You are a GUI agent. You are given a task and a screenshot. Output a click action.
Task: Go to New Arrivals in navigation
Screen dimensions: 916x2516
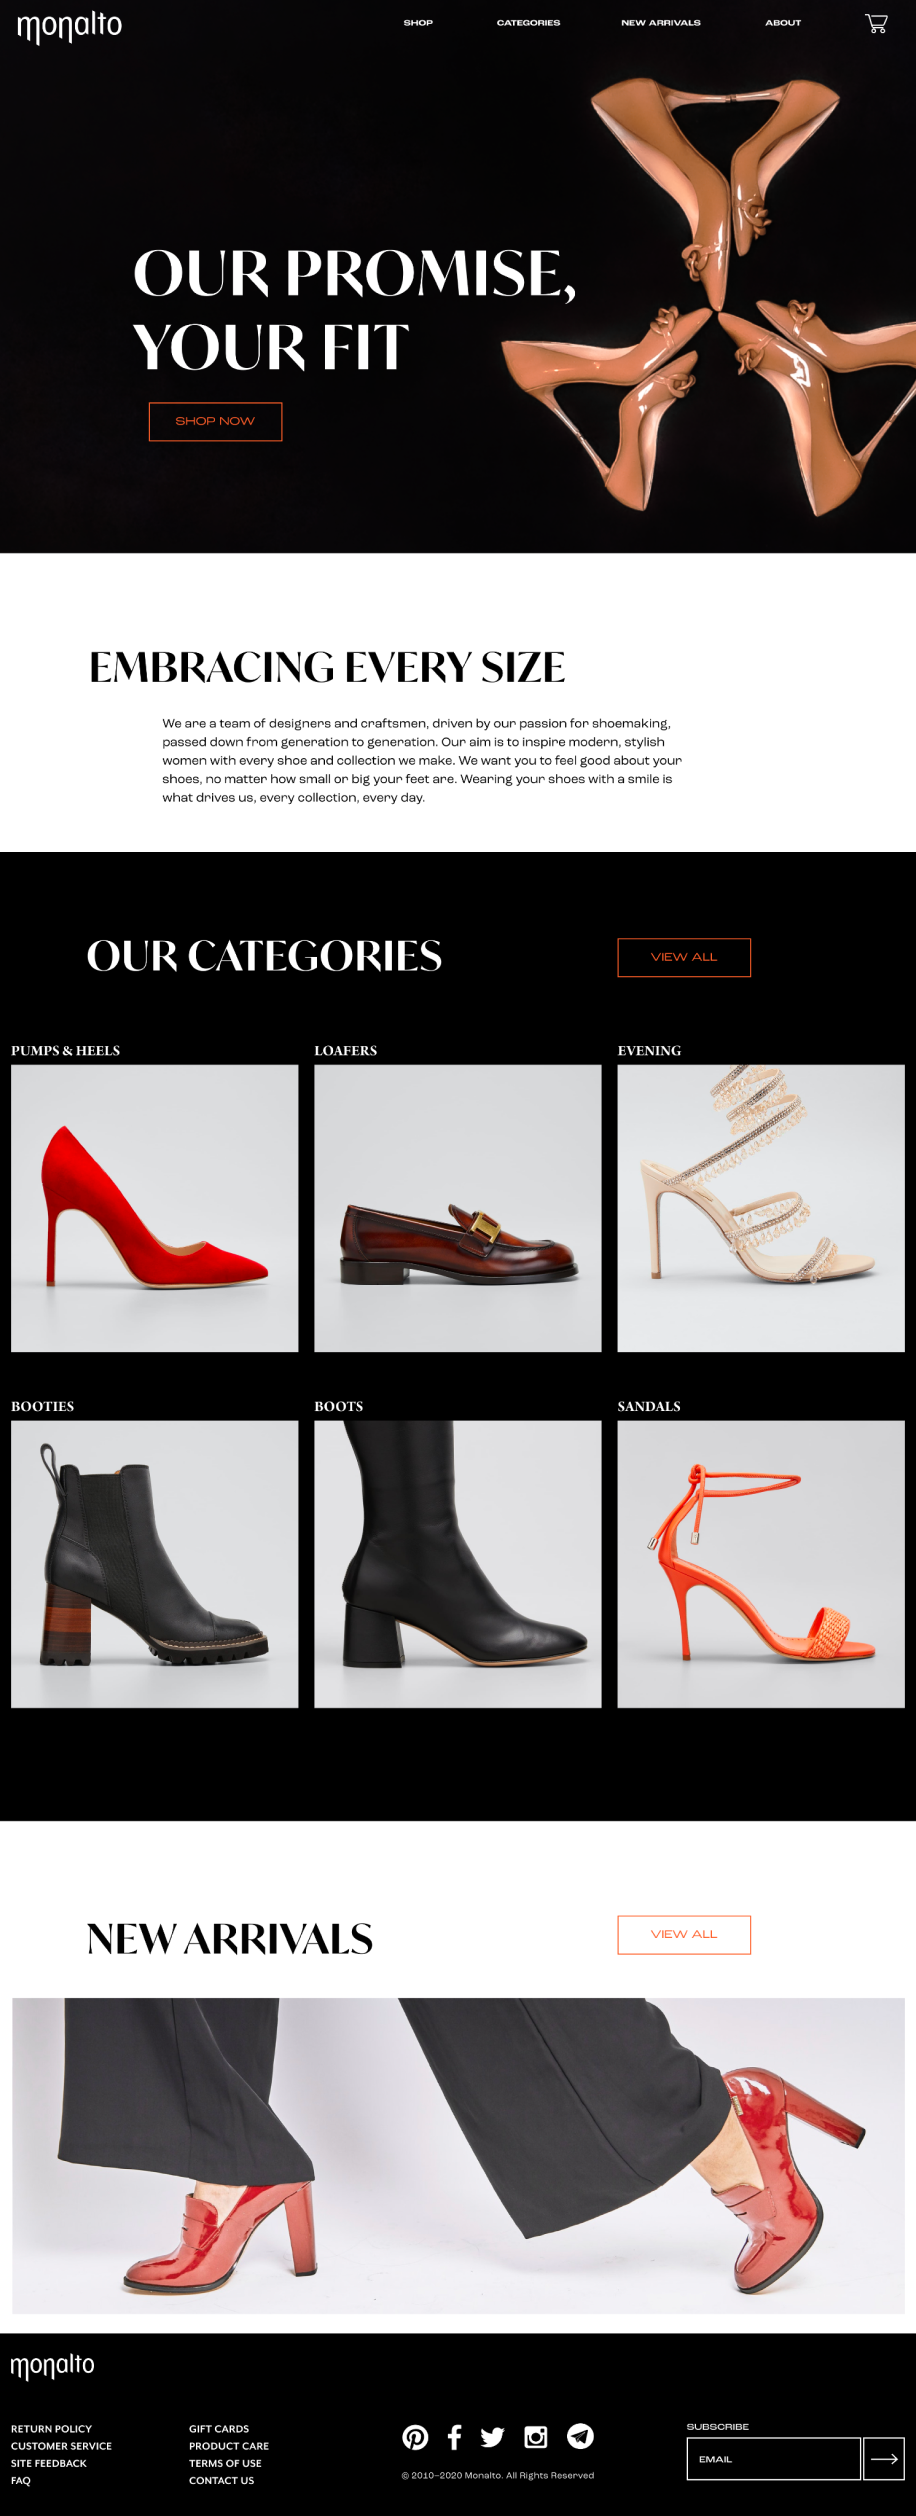(661, 22)
